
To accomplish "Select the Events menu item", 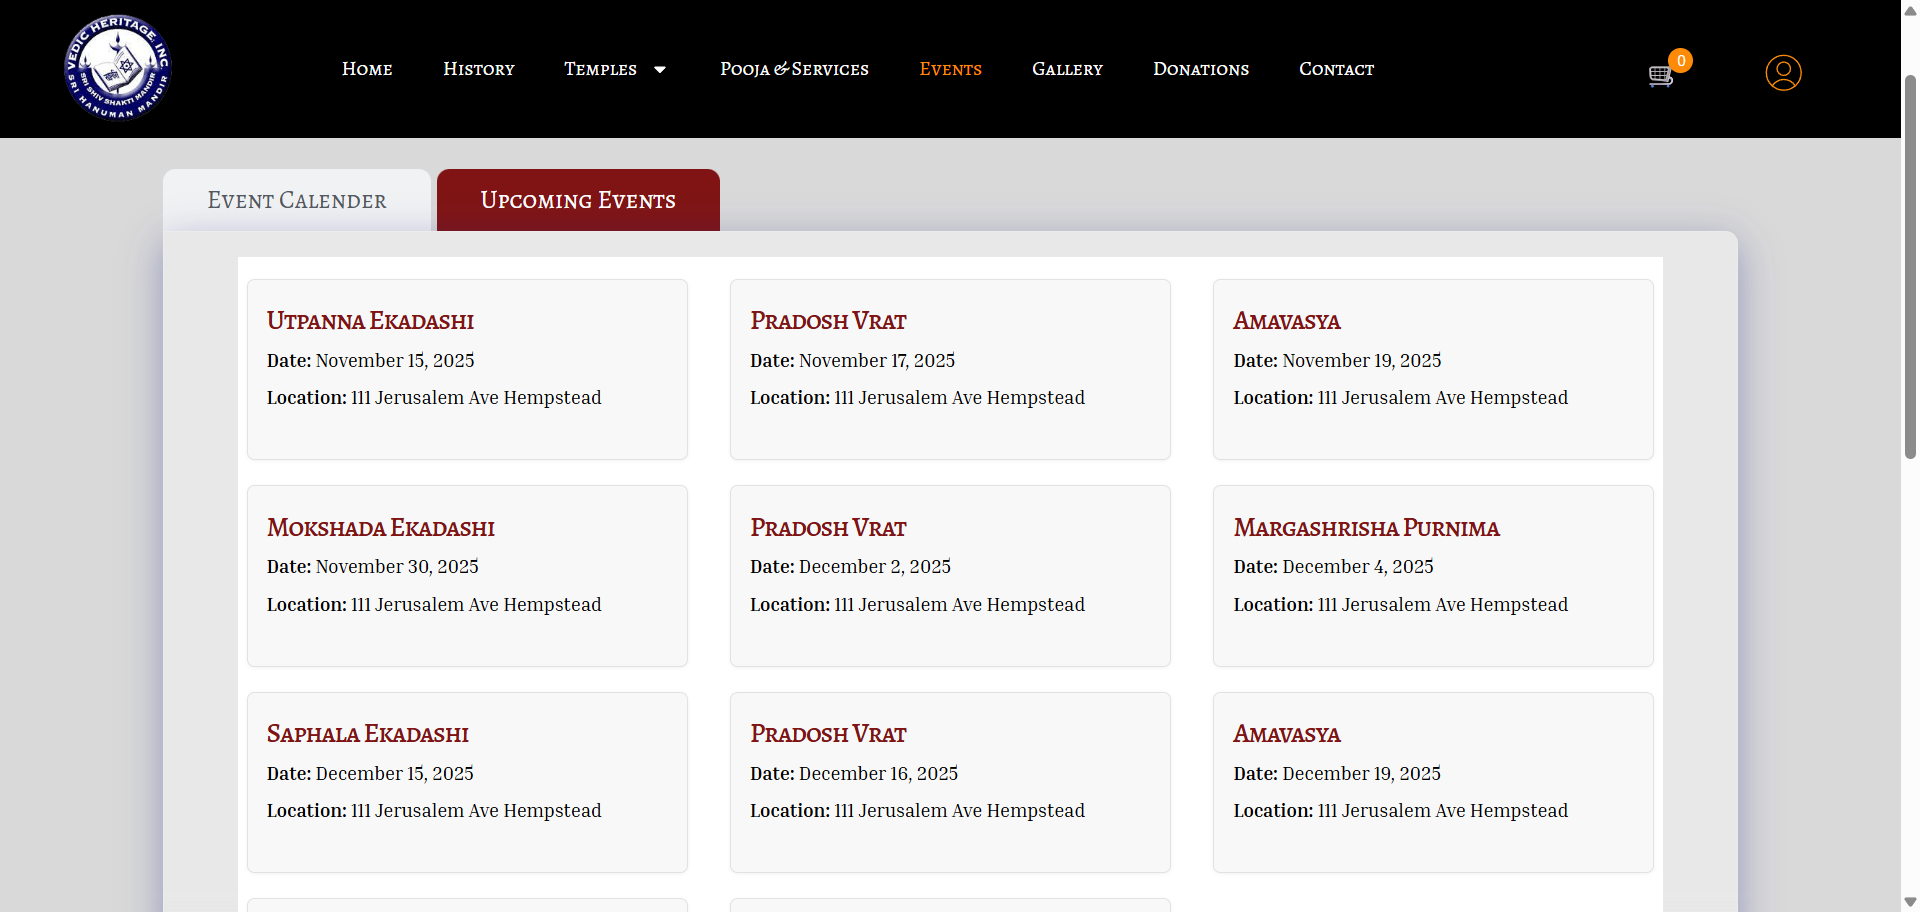I will coord(950,69).
